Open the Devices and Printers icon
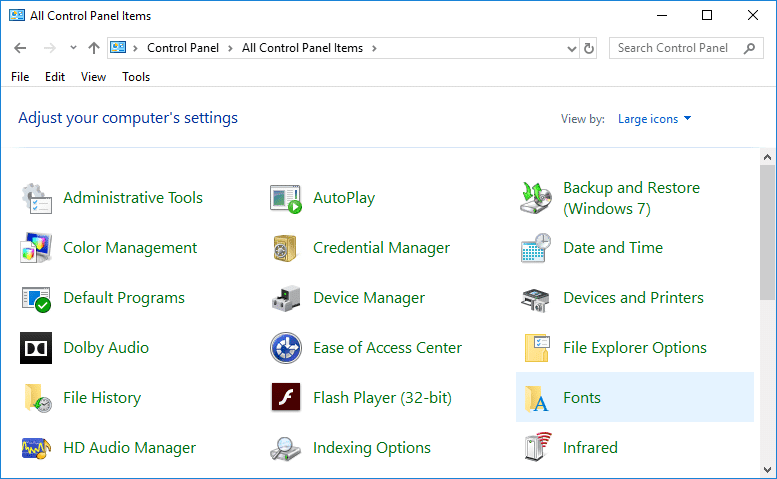This screenshot has width=777, height=479. [536, 298]
